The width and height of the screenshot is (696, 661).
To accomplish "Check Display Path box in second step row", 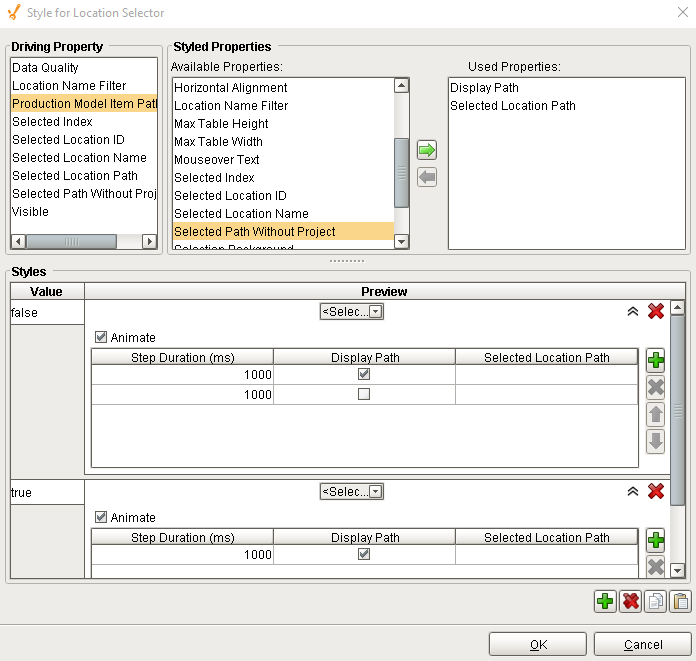I will click(364, 394).
